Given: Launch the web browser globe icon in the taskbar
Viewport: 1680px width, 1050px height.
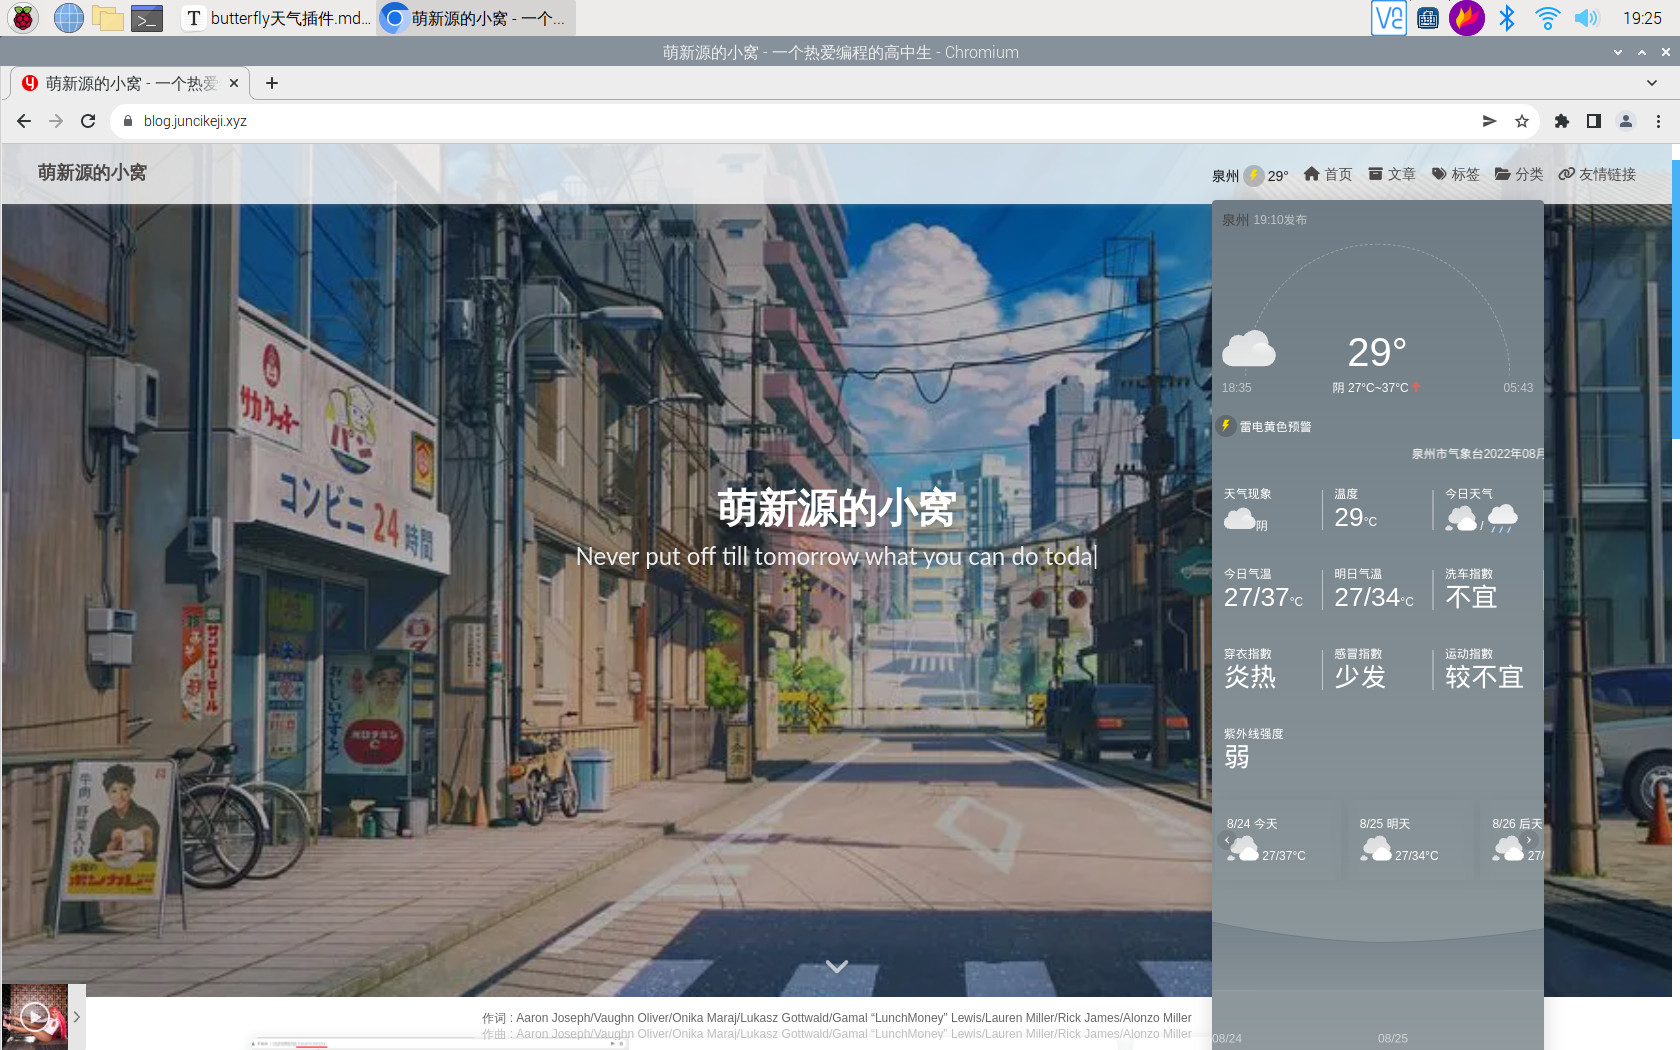Looking at the screenshot, I should pyautogui.click(x=69, y=18).
